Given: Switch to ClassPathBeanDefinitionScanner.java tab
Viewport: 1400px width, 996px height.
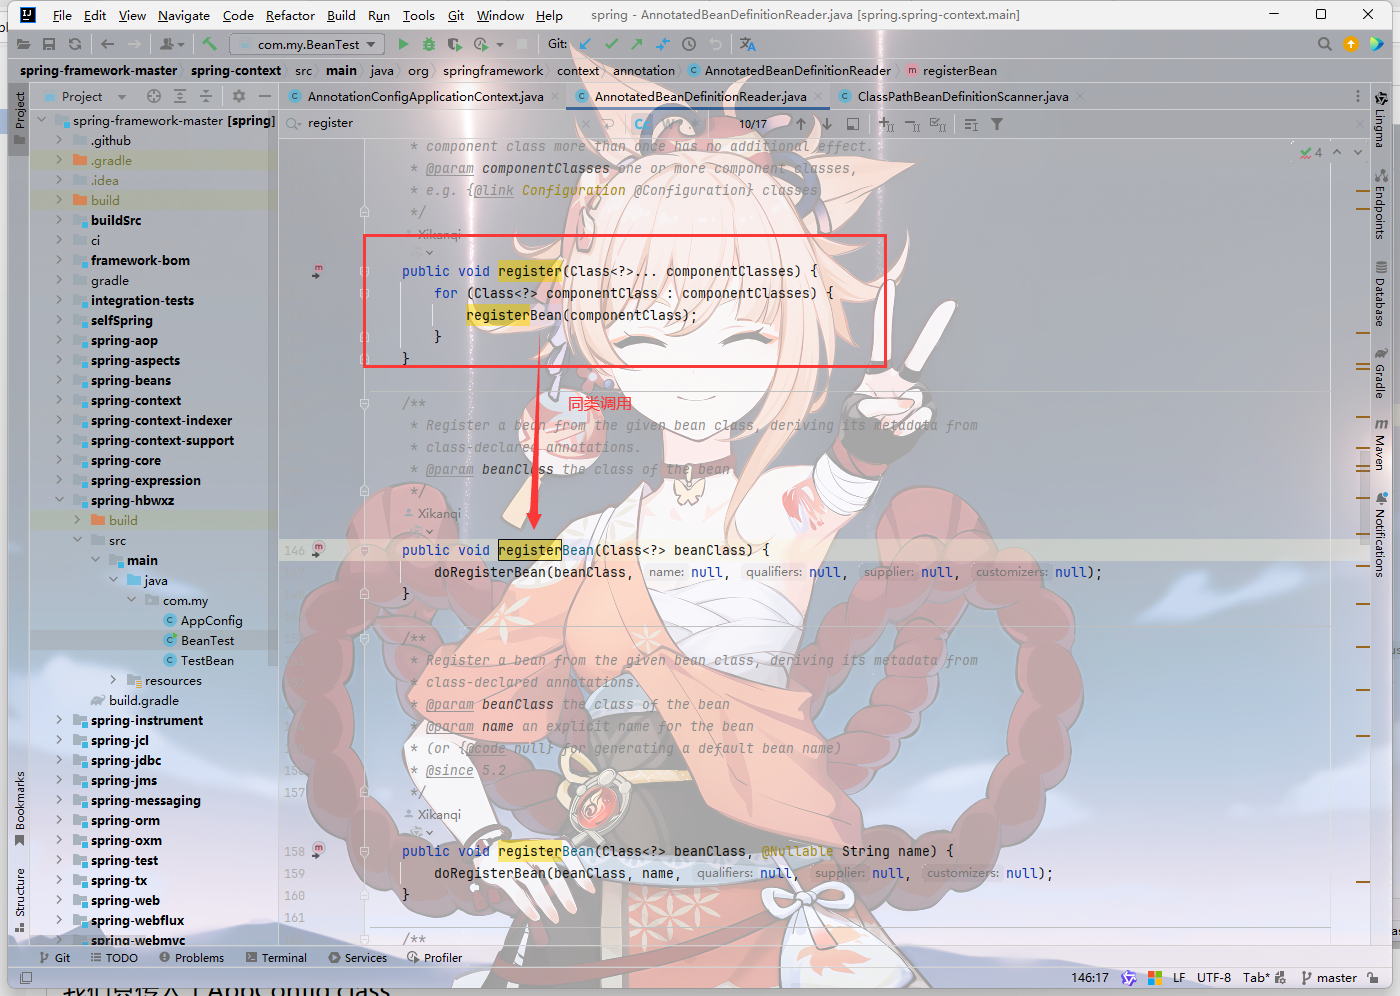Looking at the screenshot, I should (962, 96).
